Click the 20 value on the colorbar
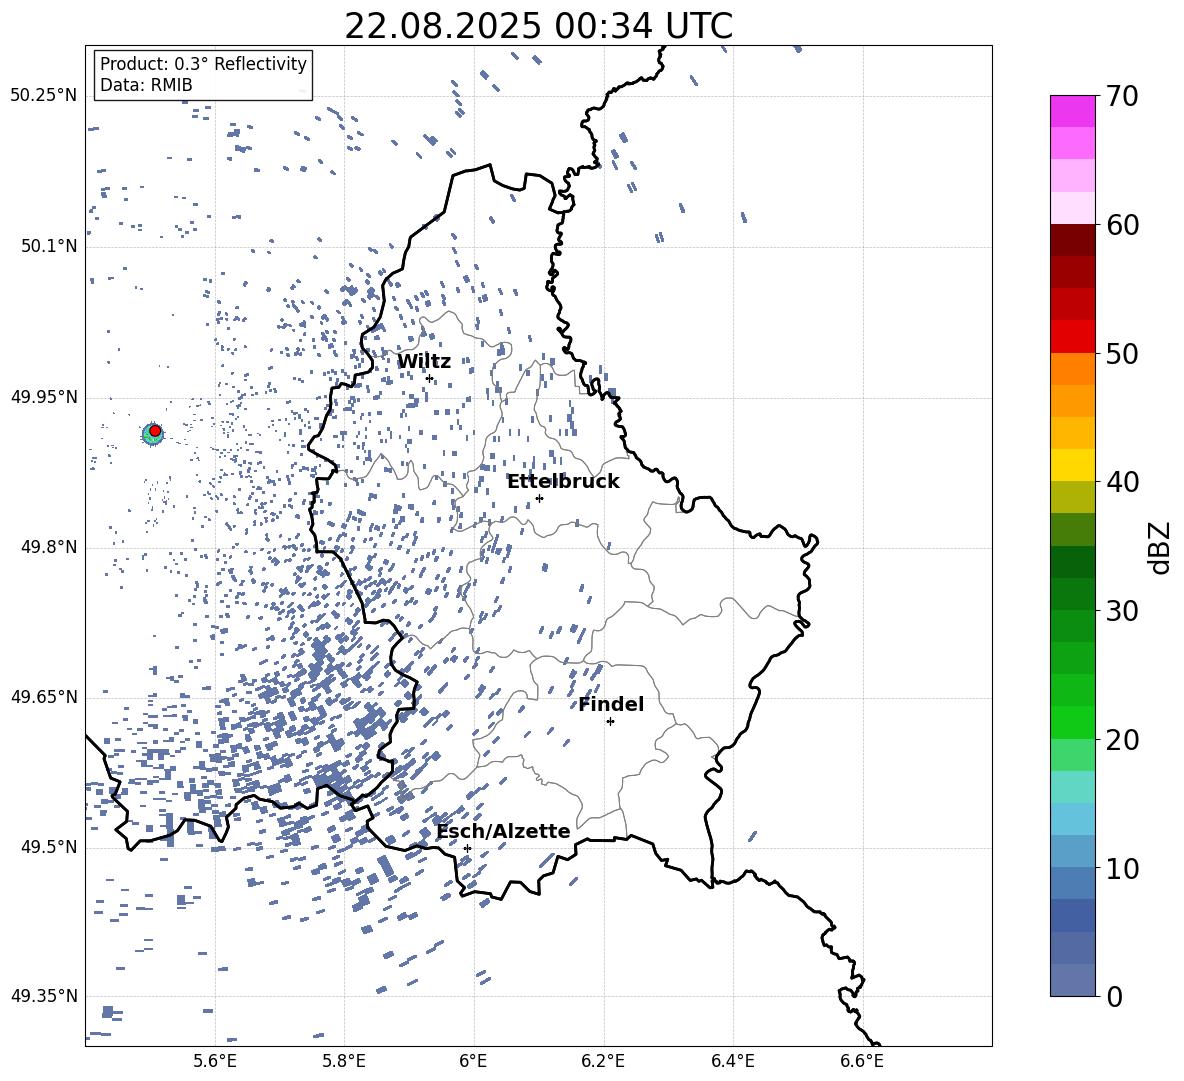Viewport: 1184px width, 1081px height. click(1122, 740)
